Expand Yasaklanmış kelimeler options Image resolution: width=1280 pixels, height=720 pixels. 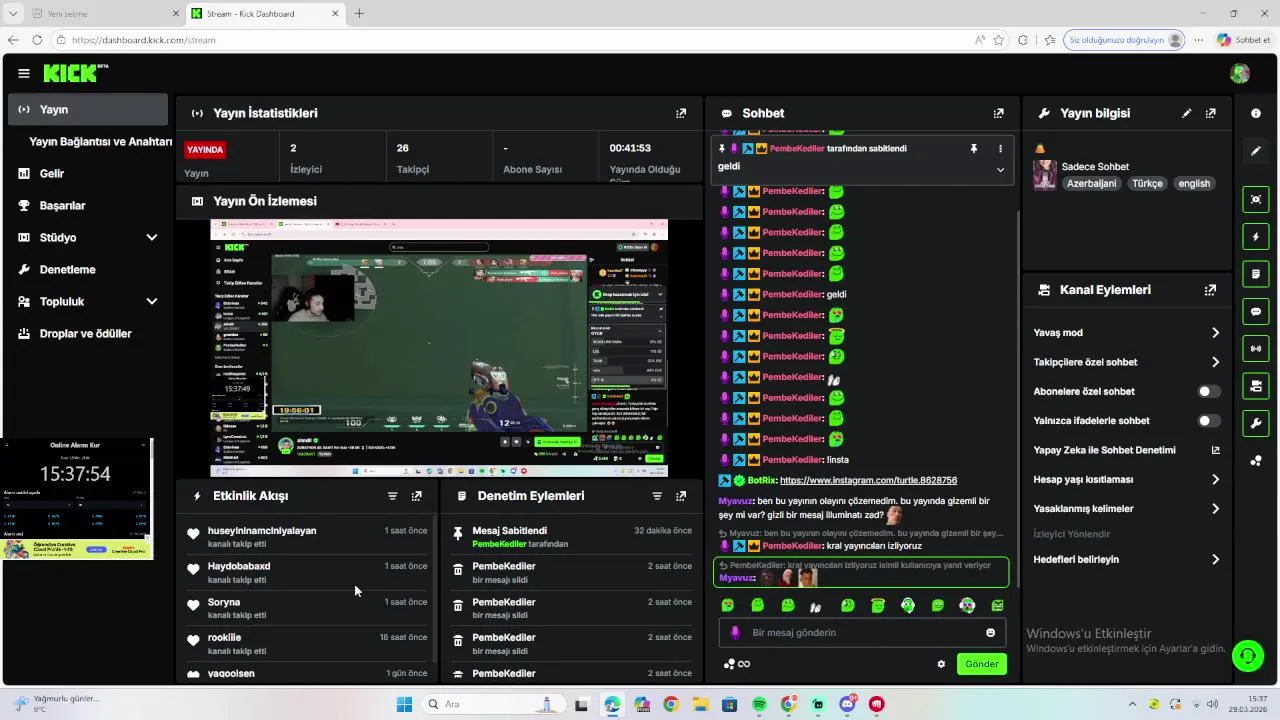pyautogui.click(x=1215, y=509)
